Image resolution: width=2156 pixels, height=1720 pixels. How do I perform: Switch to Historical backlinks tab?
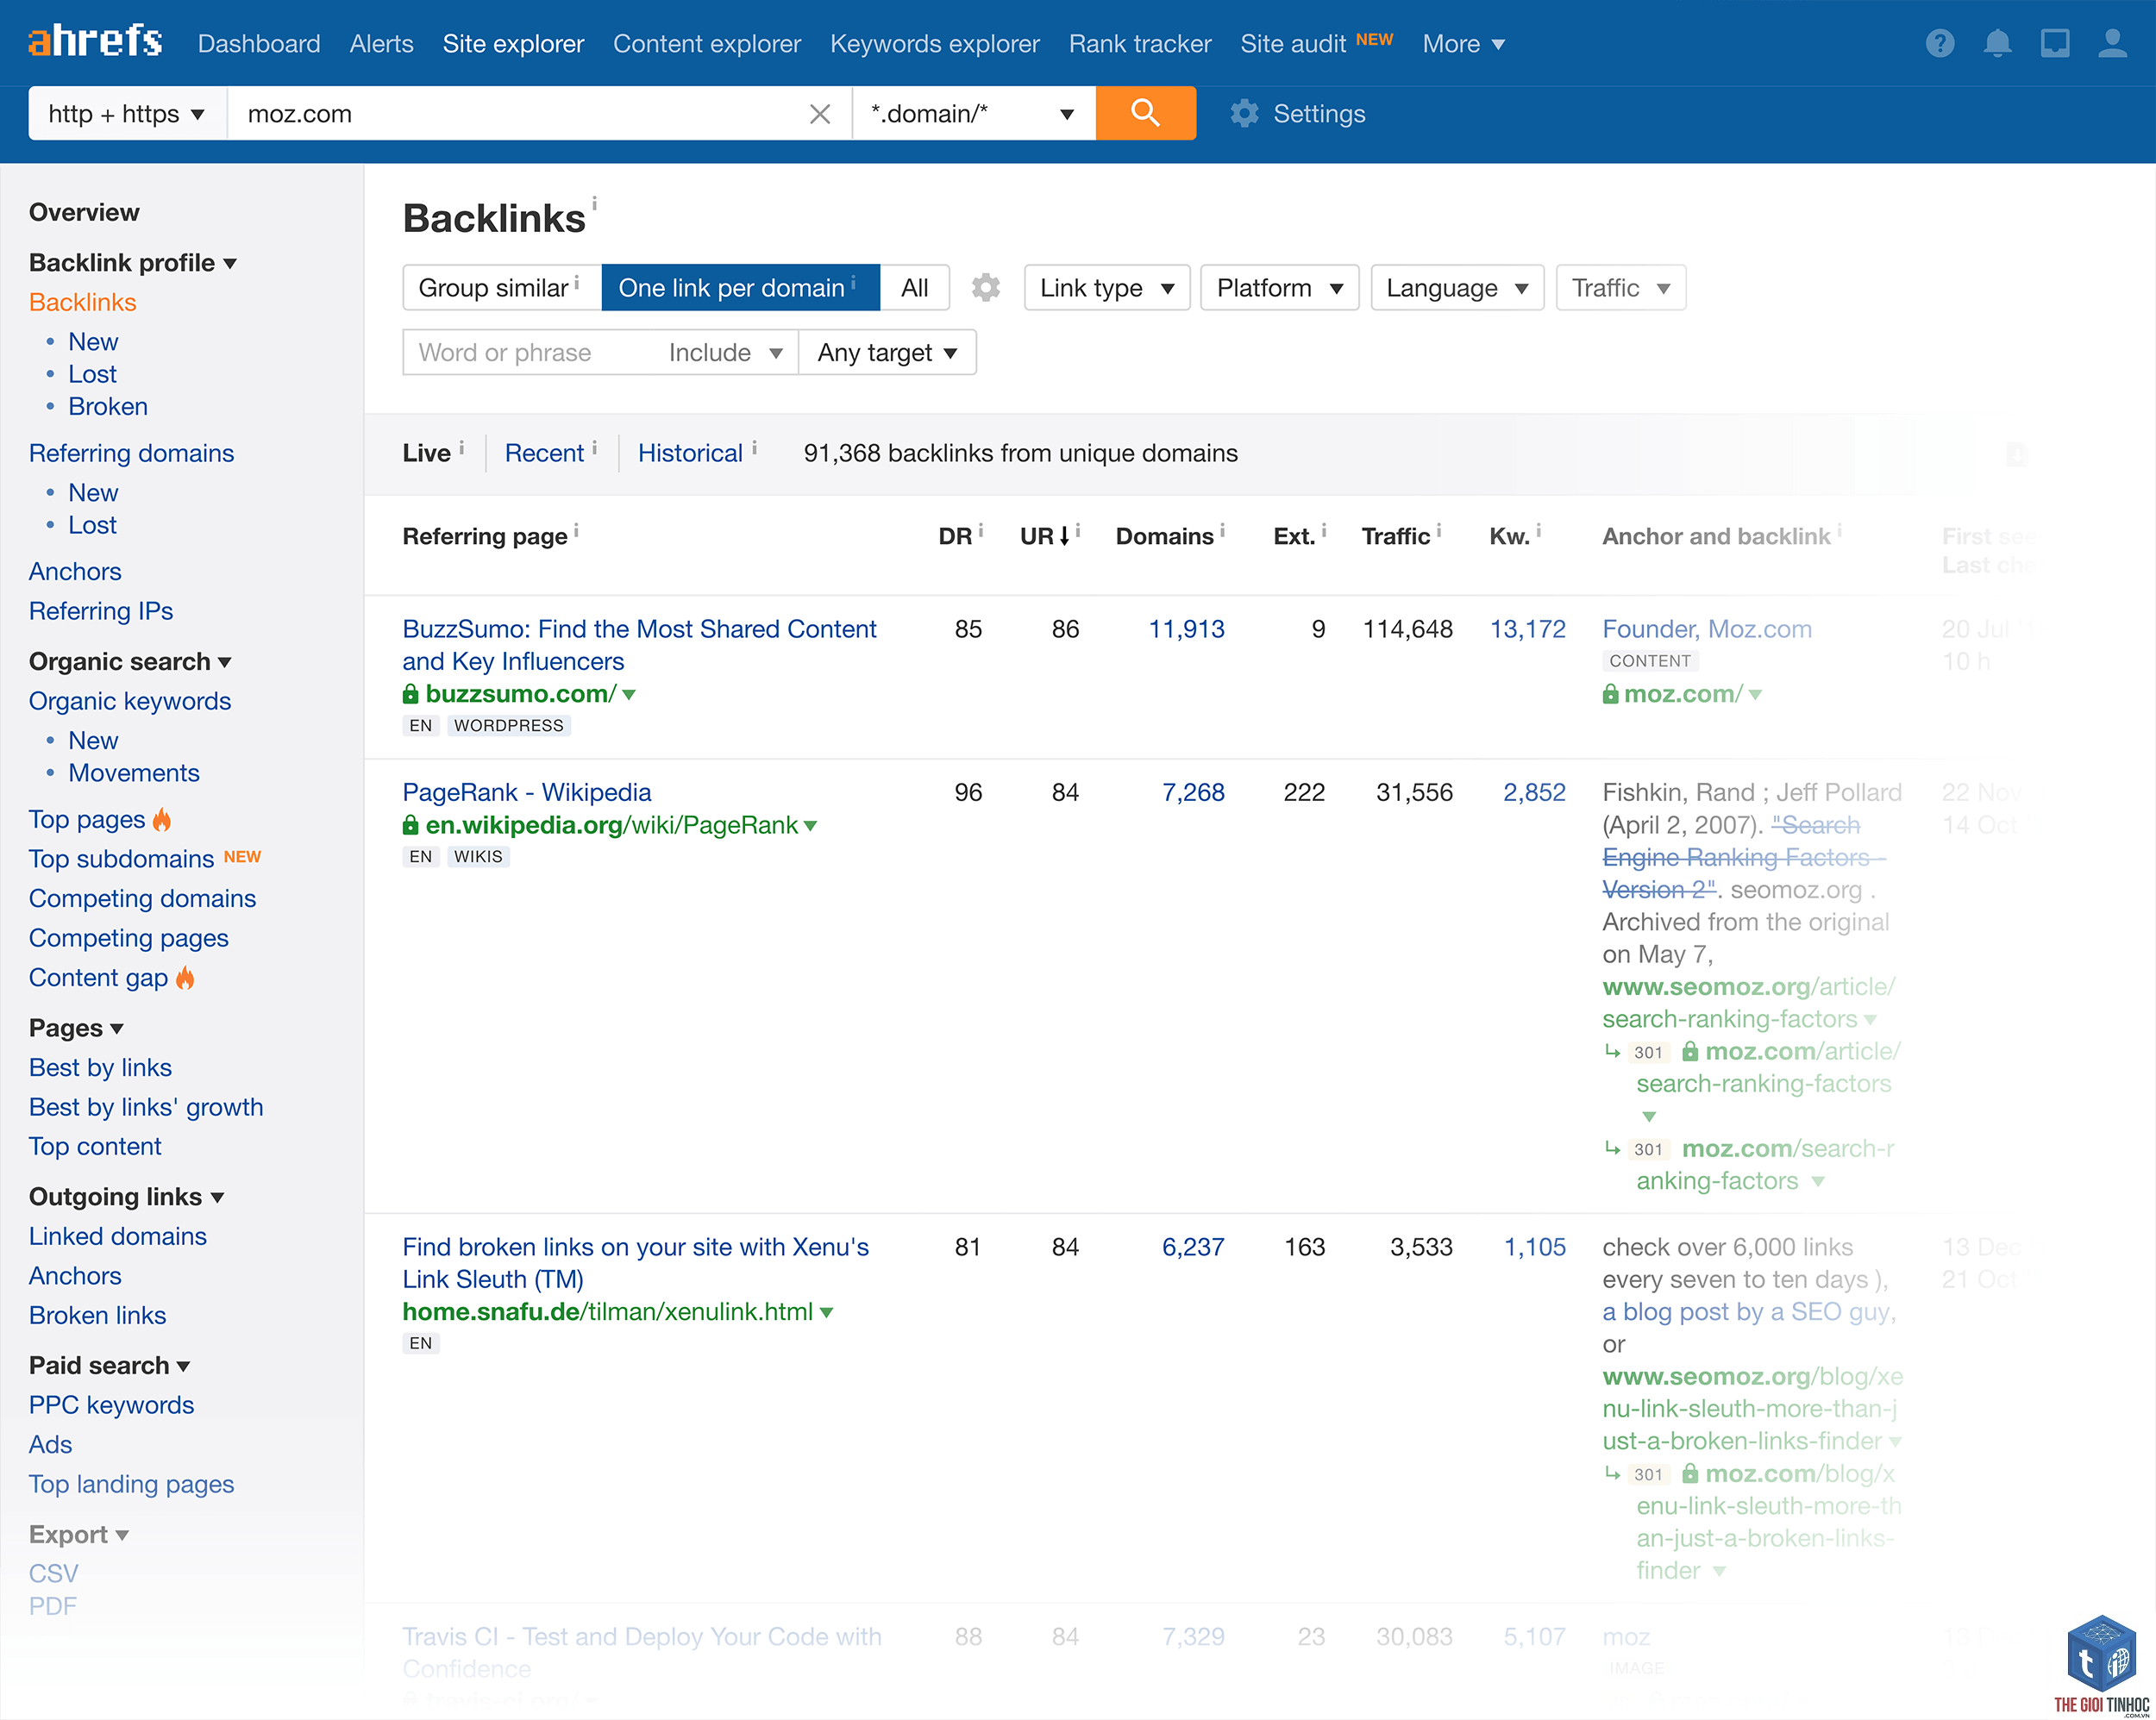(x=690, y=453)
